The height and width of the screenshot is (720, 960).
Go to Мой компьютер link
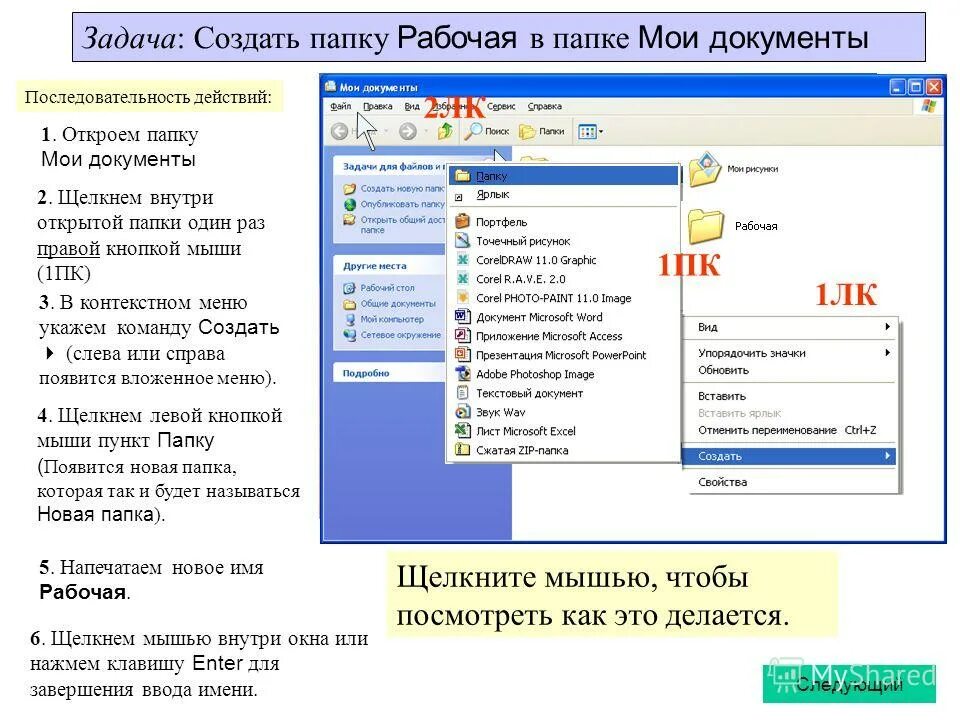coord(391,319)
